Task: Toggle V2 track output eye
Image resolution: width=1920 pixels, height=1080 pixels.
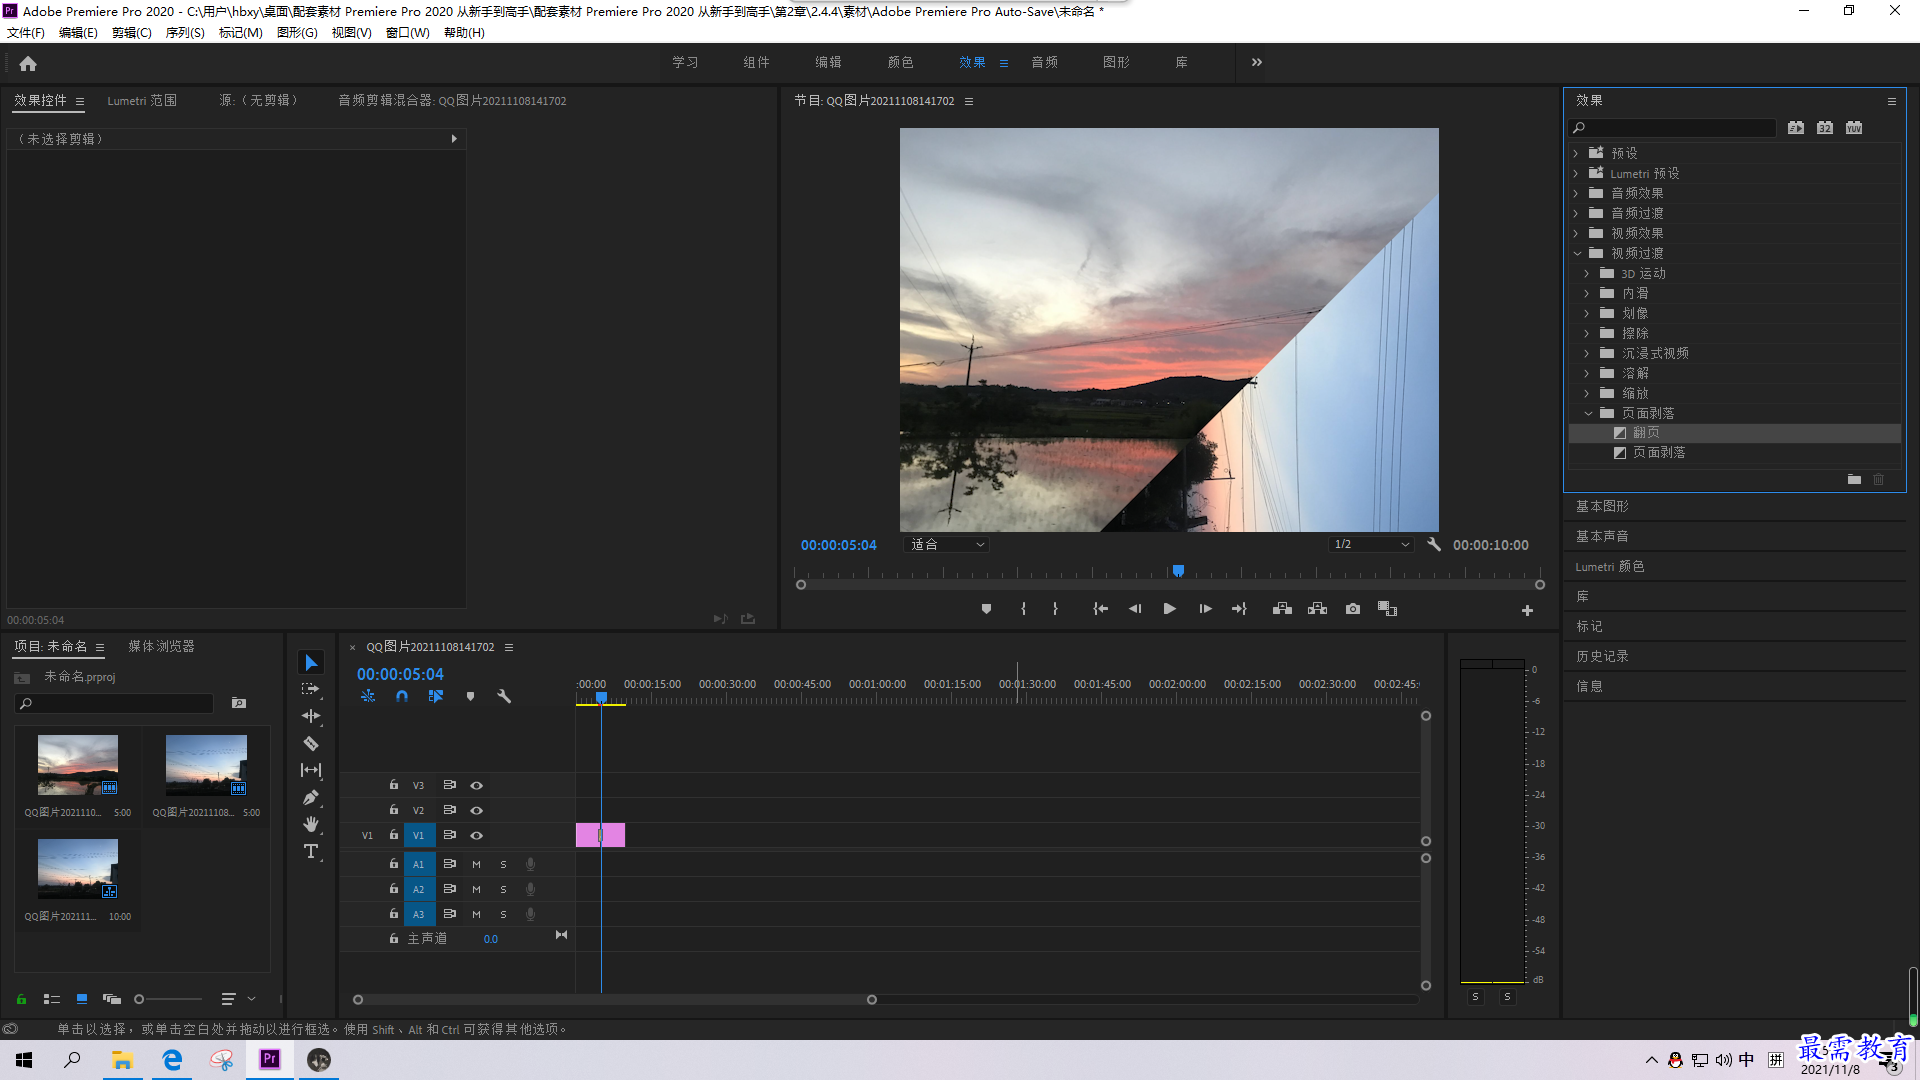Action: coord(477,811)
